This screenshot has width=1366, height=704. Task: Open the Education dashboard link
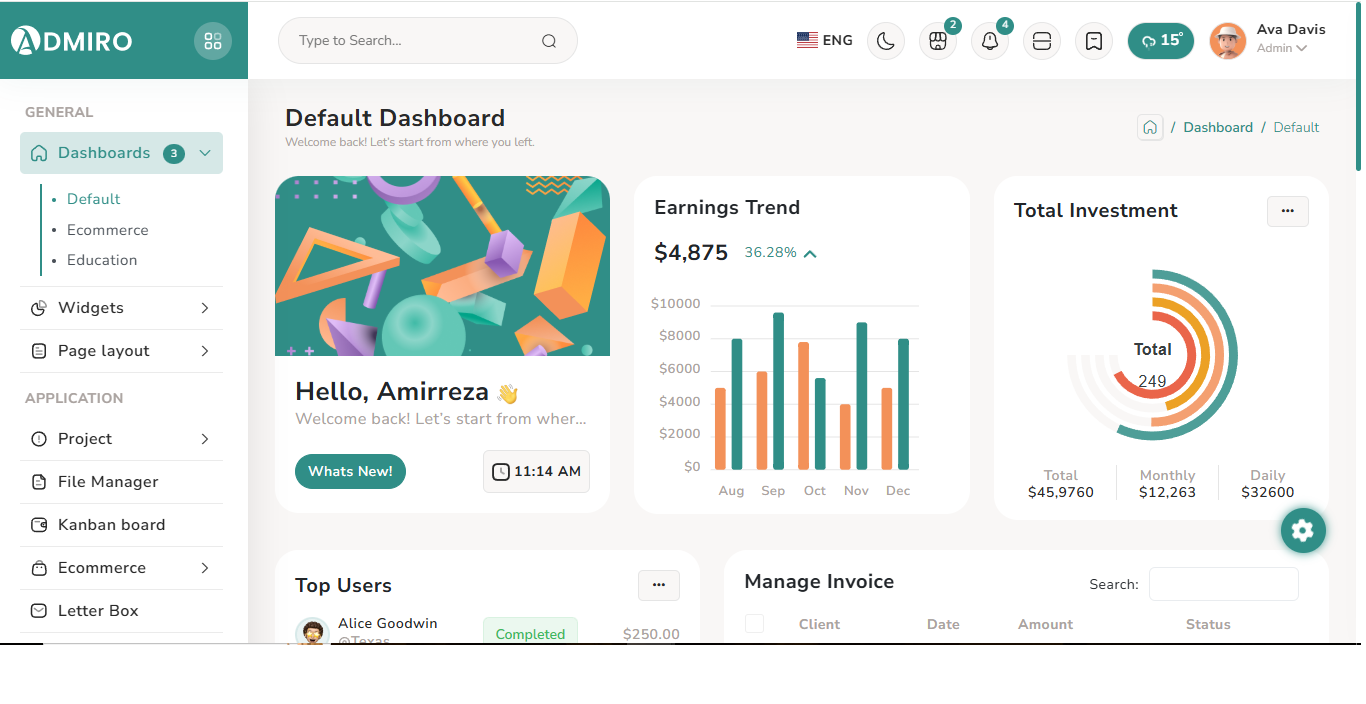[x=102, y=259]
